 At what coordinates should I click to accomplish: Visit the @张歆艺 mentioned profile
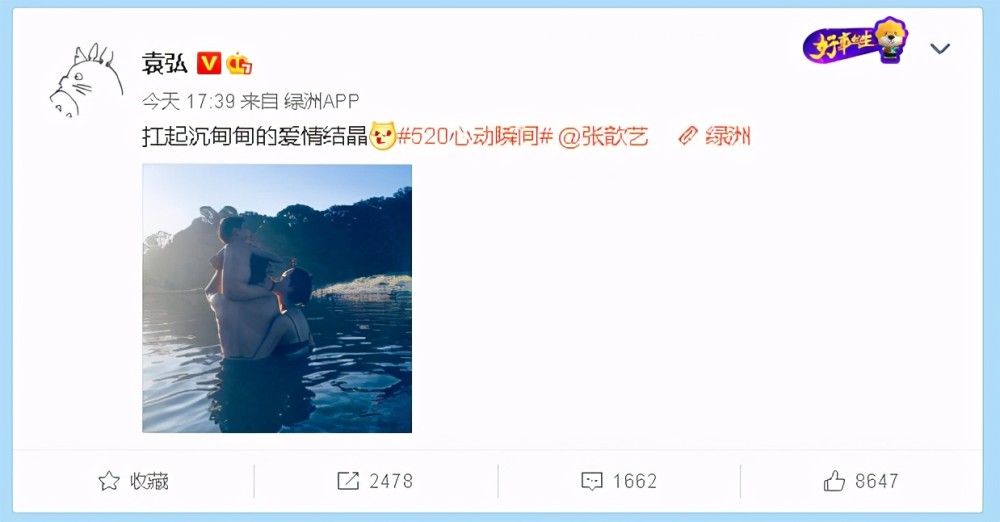click(x=603, y=137)
